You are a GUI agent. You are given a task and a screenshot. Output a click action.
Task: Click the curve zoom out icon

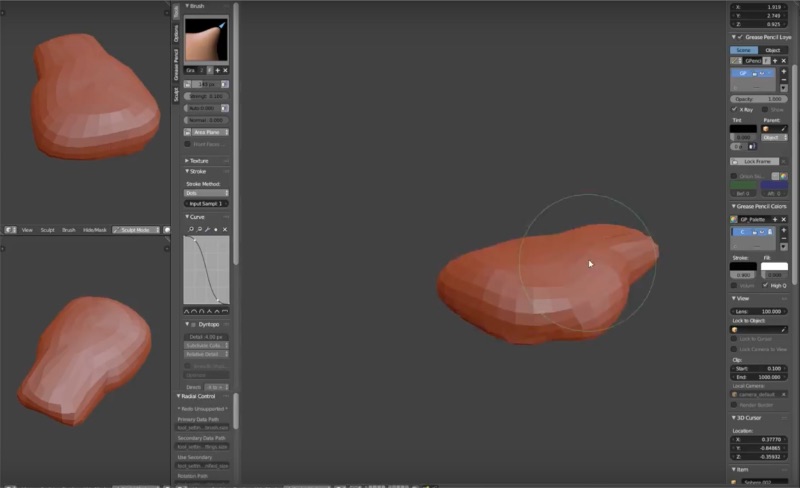coord(199,230)
